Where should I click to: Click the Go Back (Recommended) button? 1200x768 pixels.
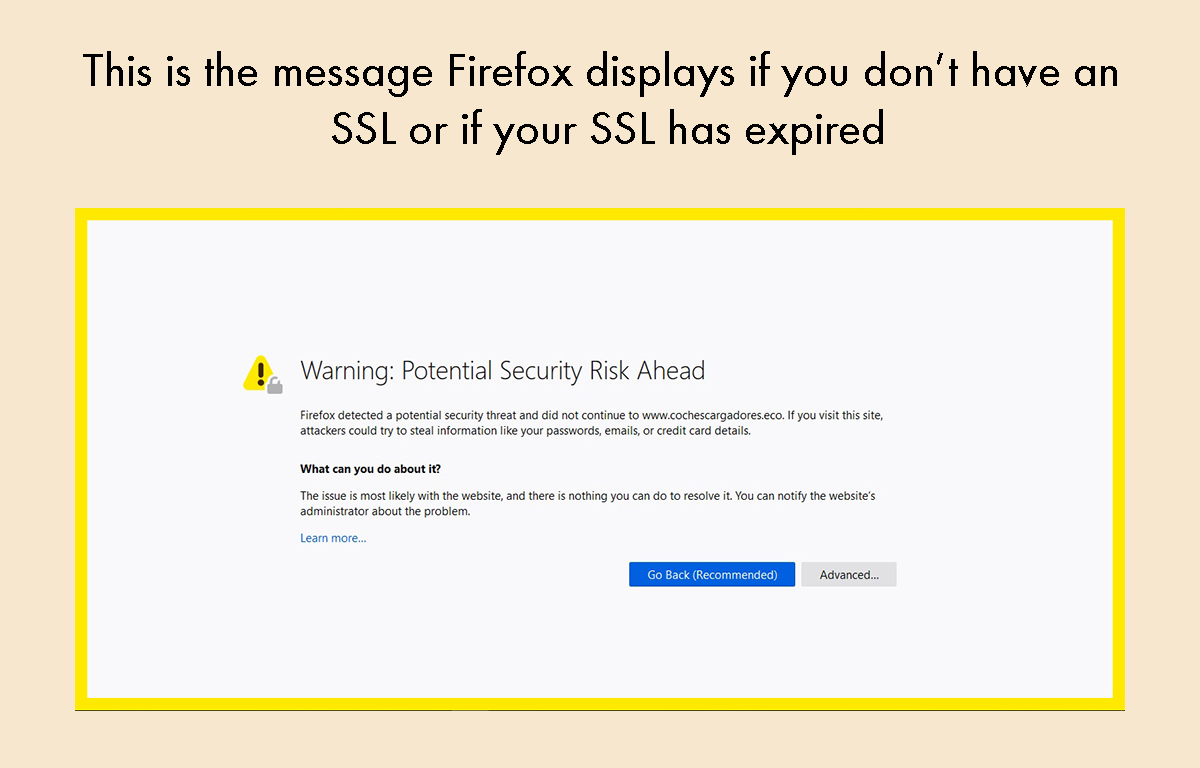(712, 574)
